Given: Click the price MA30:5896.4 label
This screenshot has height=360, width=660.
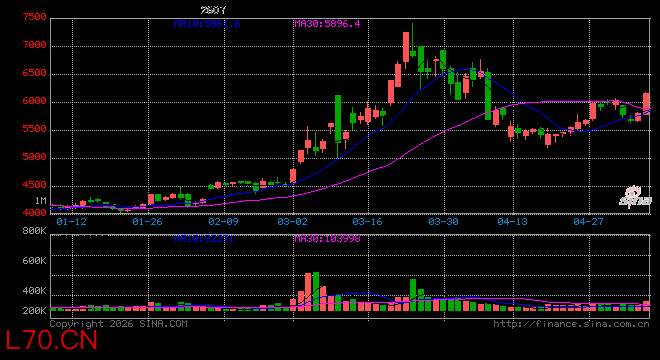Looking at the screenshot, I should click(x=327, y=24).
